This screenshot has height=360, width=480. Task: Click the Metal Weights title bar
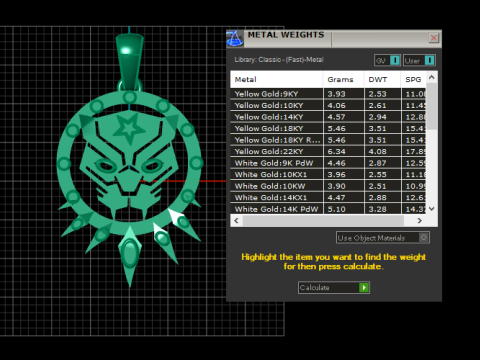(x=333, y=38)
